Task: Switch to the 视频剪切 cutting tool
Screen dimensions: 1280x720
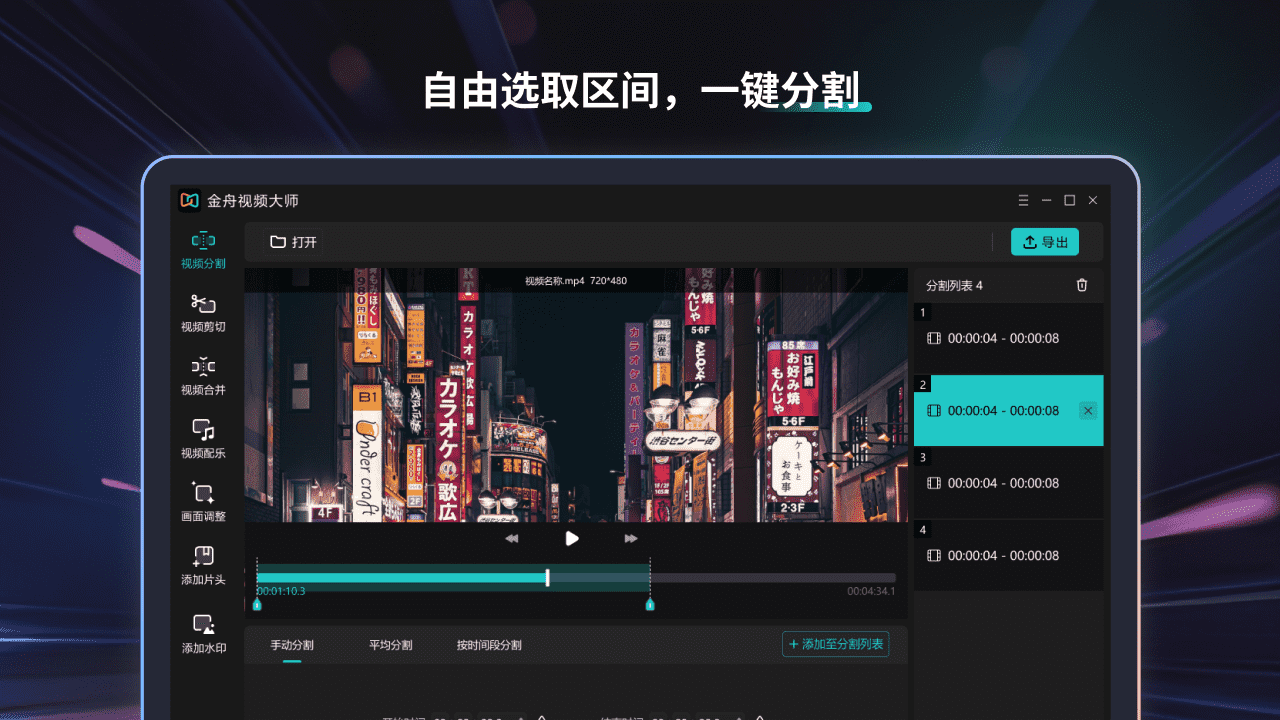Action: click(x=203, y=312)
